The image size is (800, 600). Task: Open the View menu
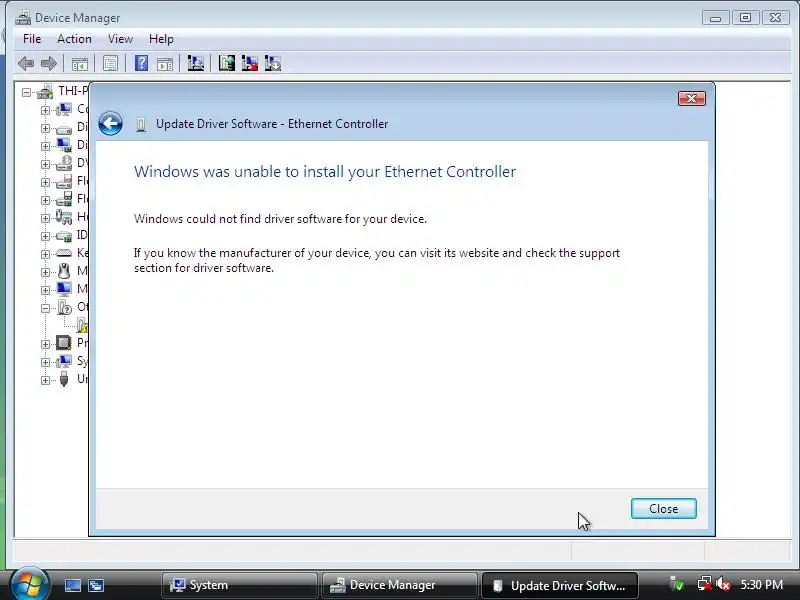(x=120, y=39)
